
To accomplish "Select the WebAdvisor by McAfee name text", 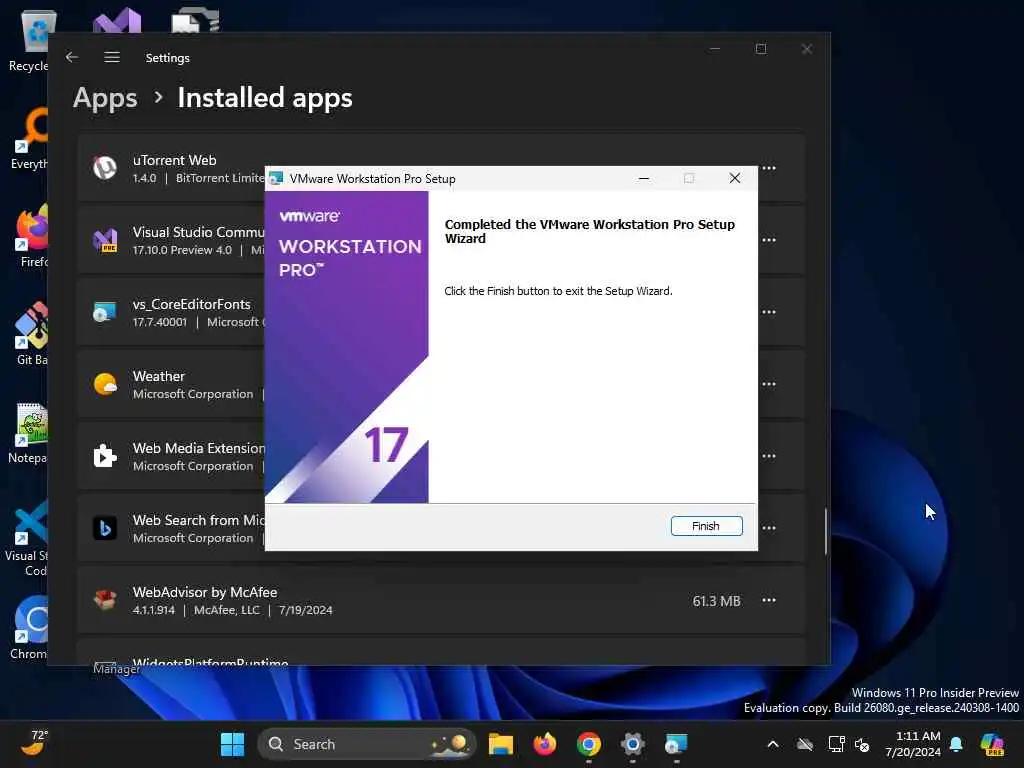I will pos(205,592).
